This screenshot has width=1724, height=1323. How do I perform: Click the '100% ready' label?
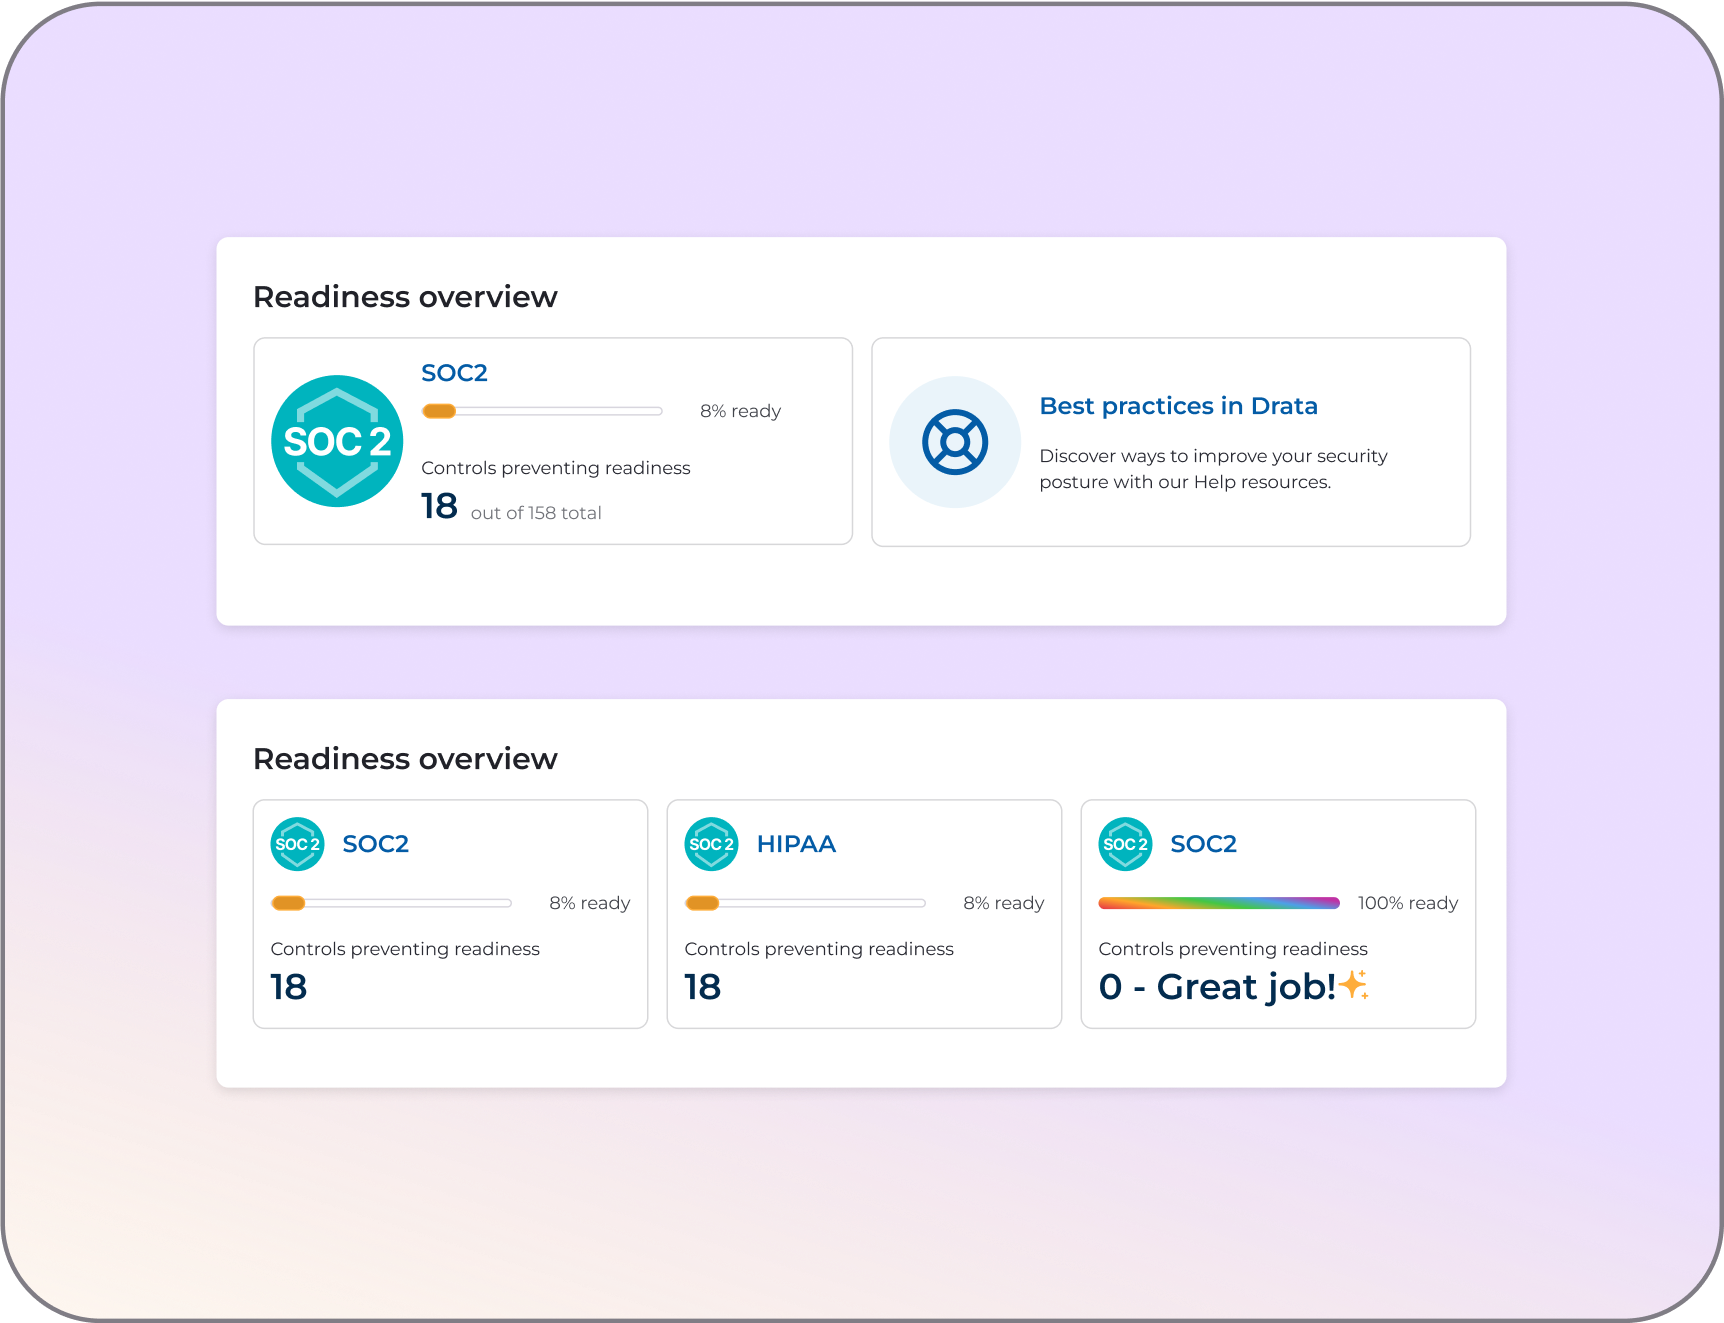pos(1407,903)
